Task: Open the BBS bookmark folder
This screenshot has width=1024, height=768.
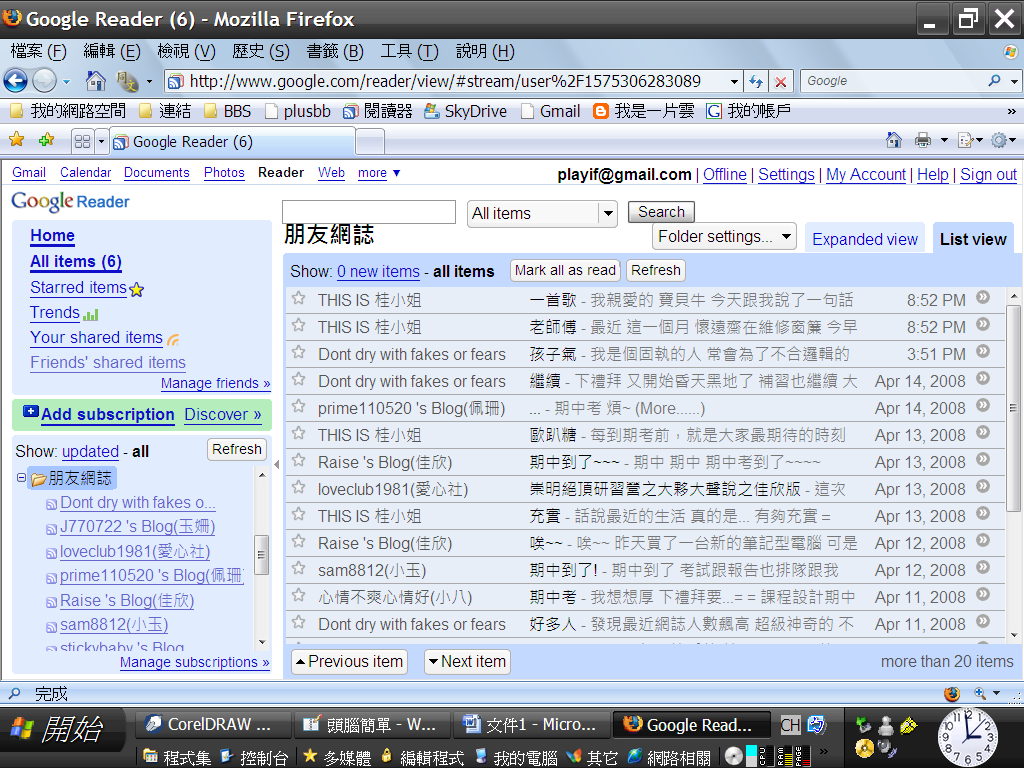Action: pos(227,111)
